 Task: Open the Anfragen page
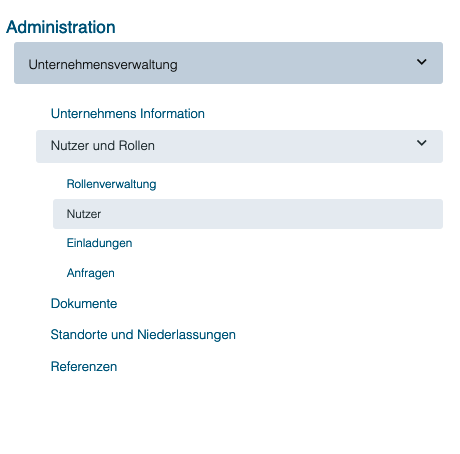(91, 273)
